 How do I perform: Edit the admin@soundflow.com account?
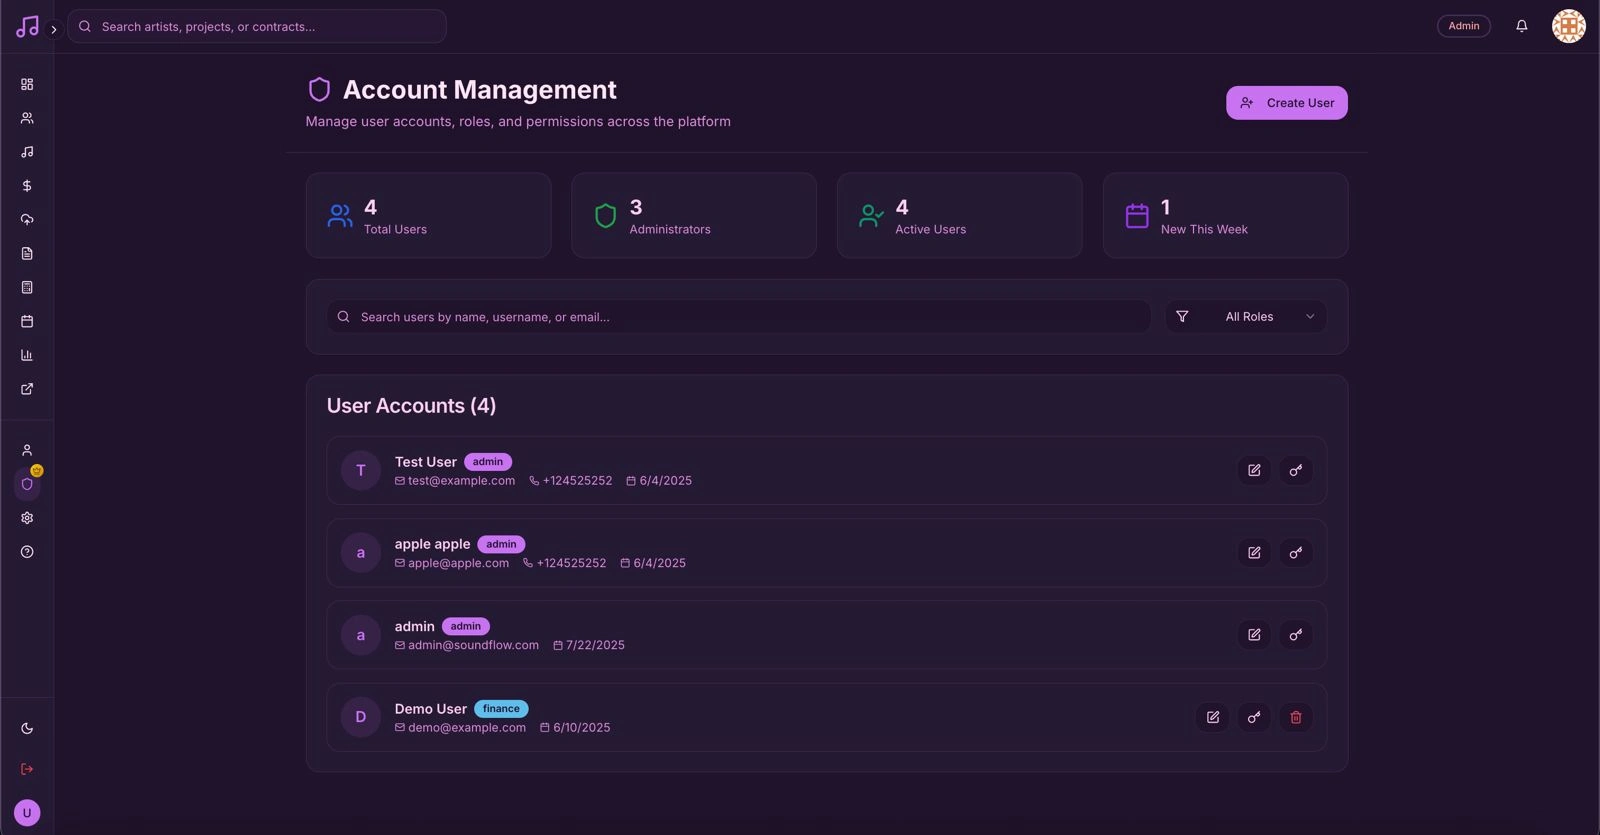(x=1254, y=635)
